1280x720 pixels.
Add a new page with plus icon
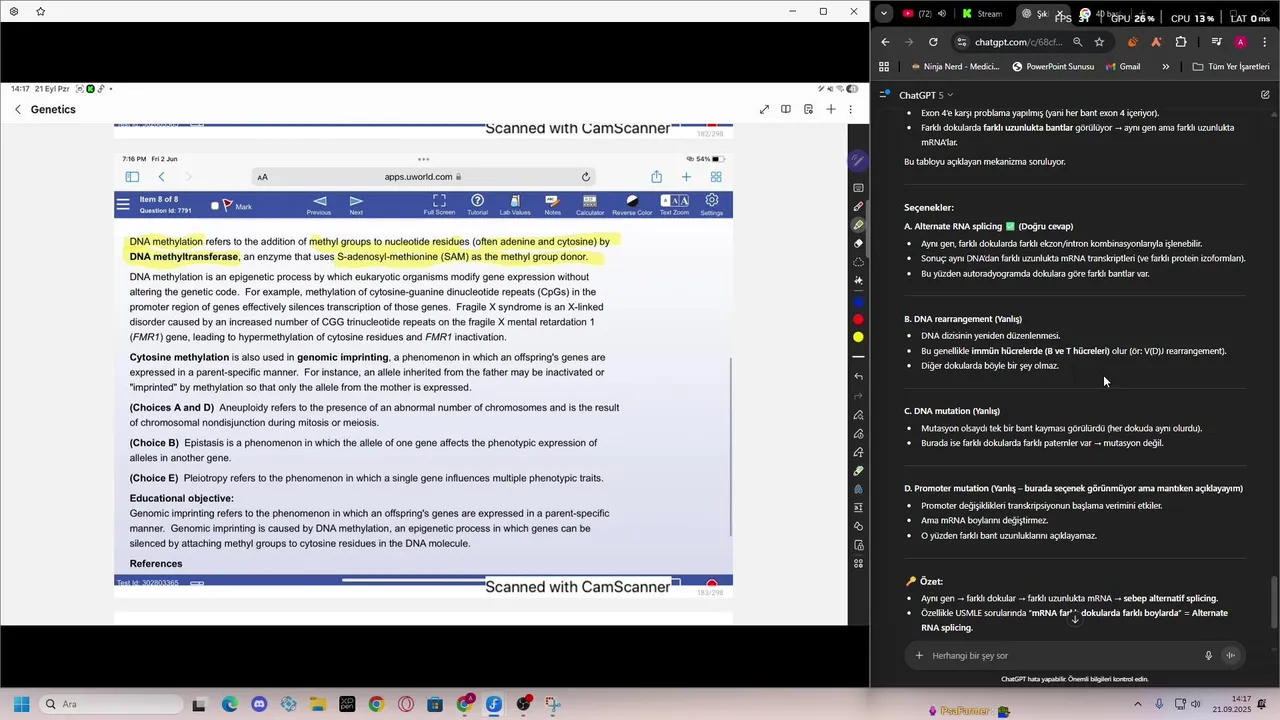coord(830,109)
